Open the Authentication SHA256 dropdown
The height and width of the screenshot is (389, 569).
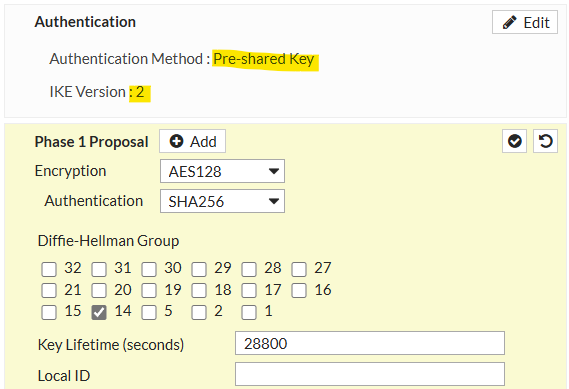222,201
